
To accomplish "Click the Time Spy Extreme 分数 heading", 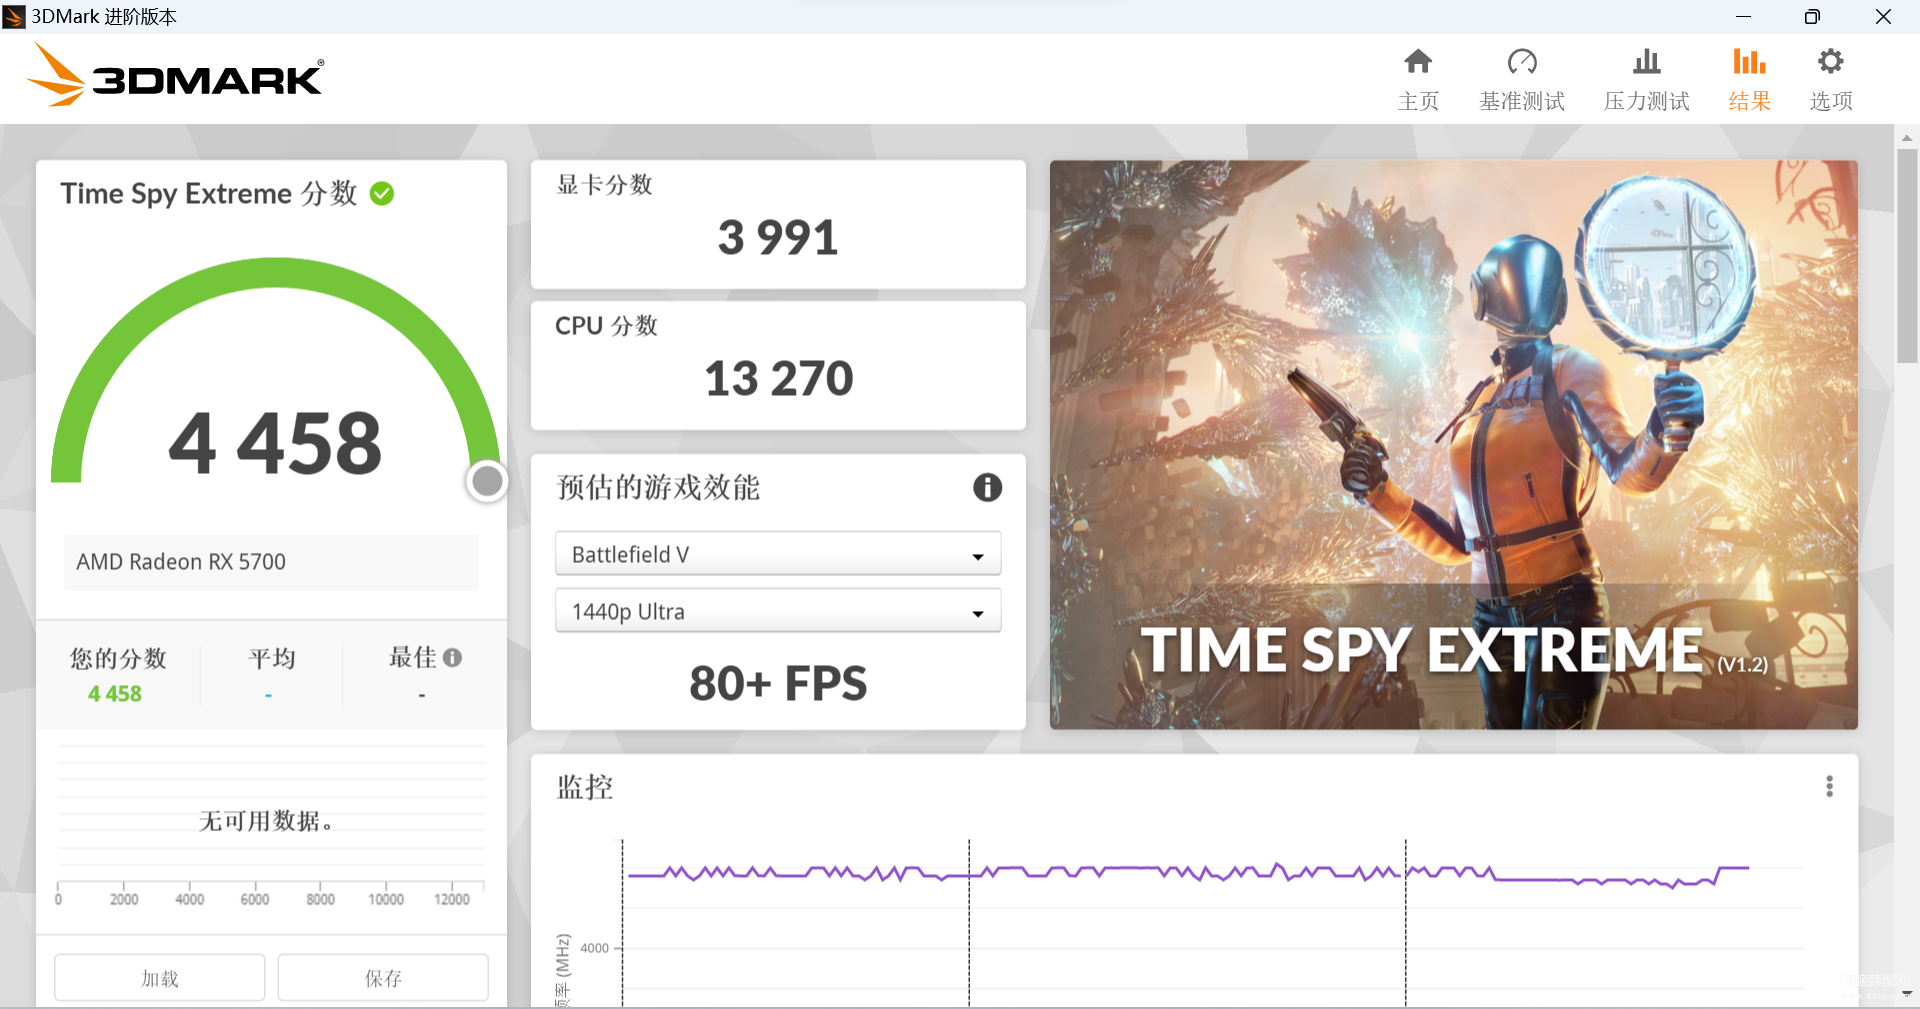I will pos(209,193).
